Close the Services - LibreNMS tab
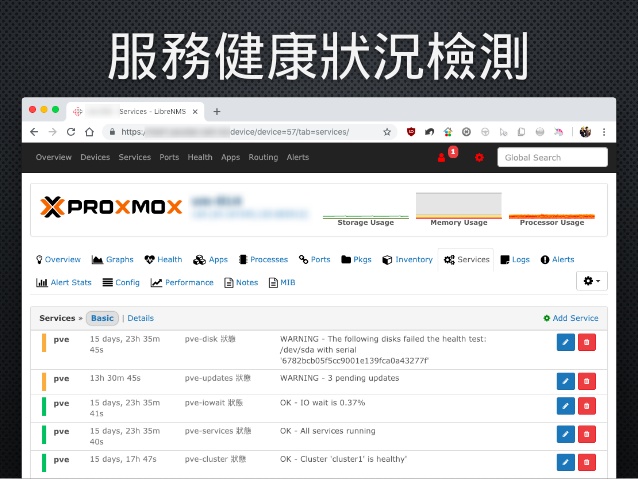 [195, 112]
